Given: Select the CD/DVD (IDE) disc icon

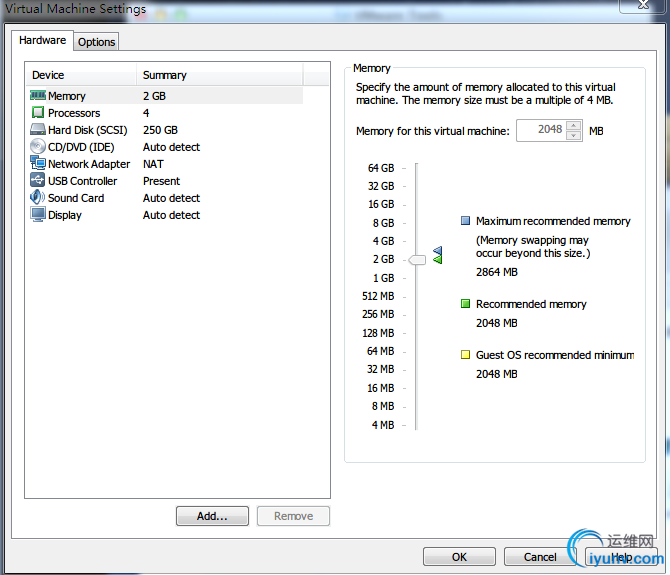Looking at the screenshot, I should (x=38, y=146).
